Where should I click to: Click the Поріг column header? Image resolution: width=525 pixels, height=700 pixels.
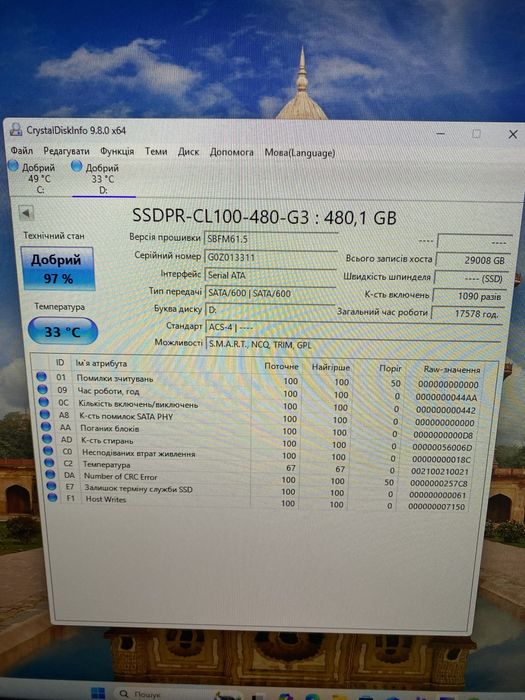click(391, 368)
